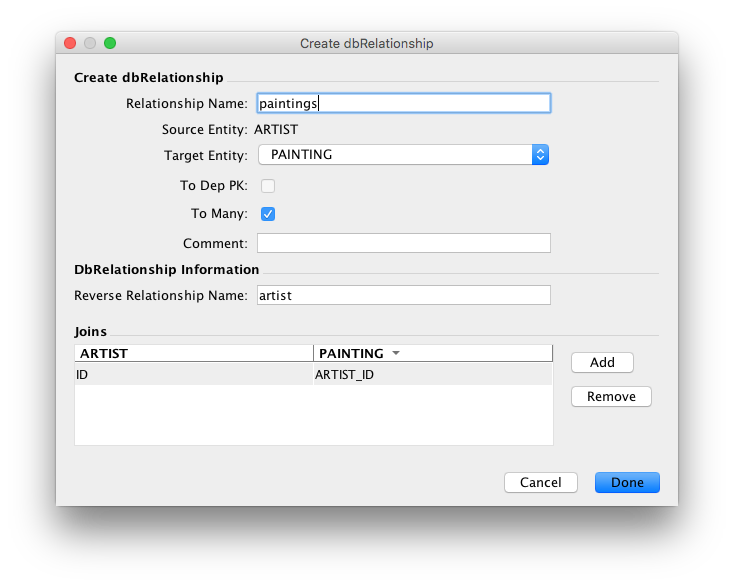The height and width of the screenshot is (586, 734).
Task: Add a new join row
Action: point(602,362)
